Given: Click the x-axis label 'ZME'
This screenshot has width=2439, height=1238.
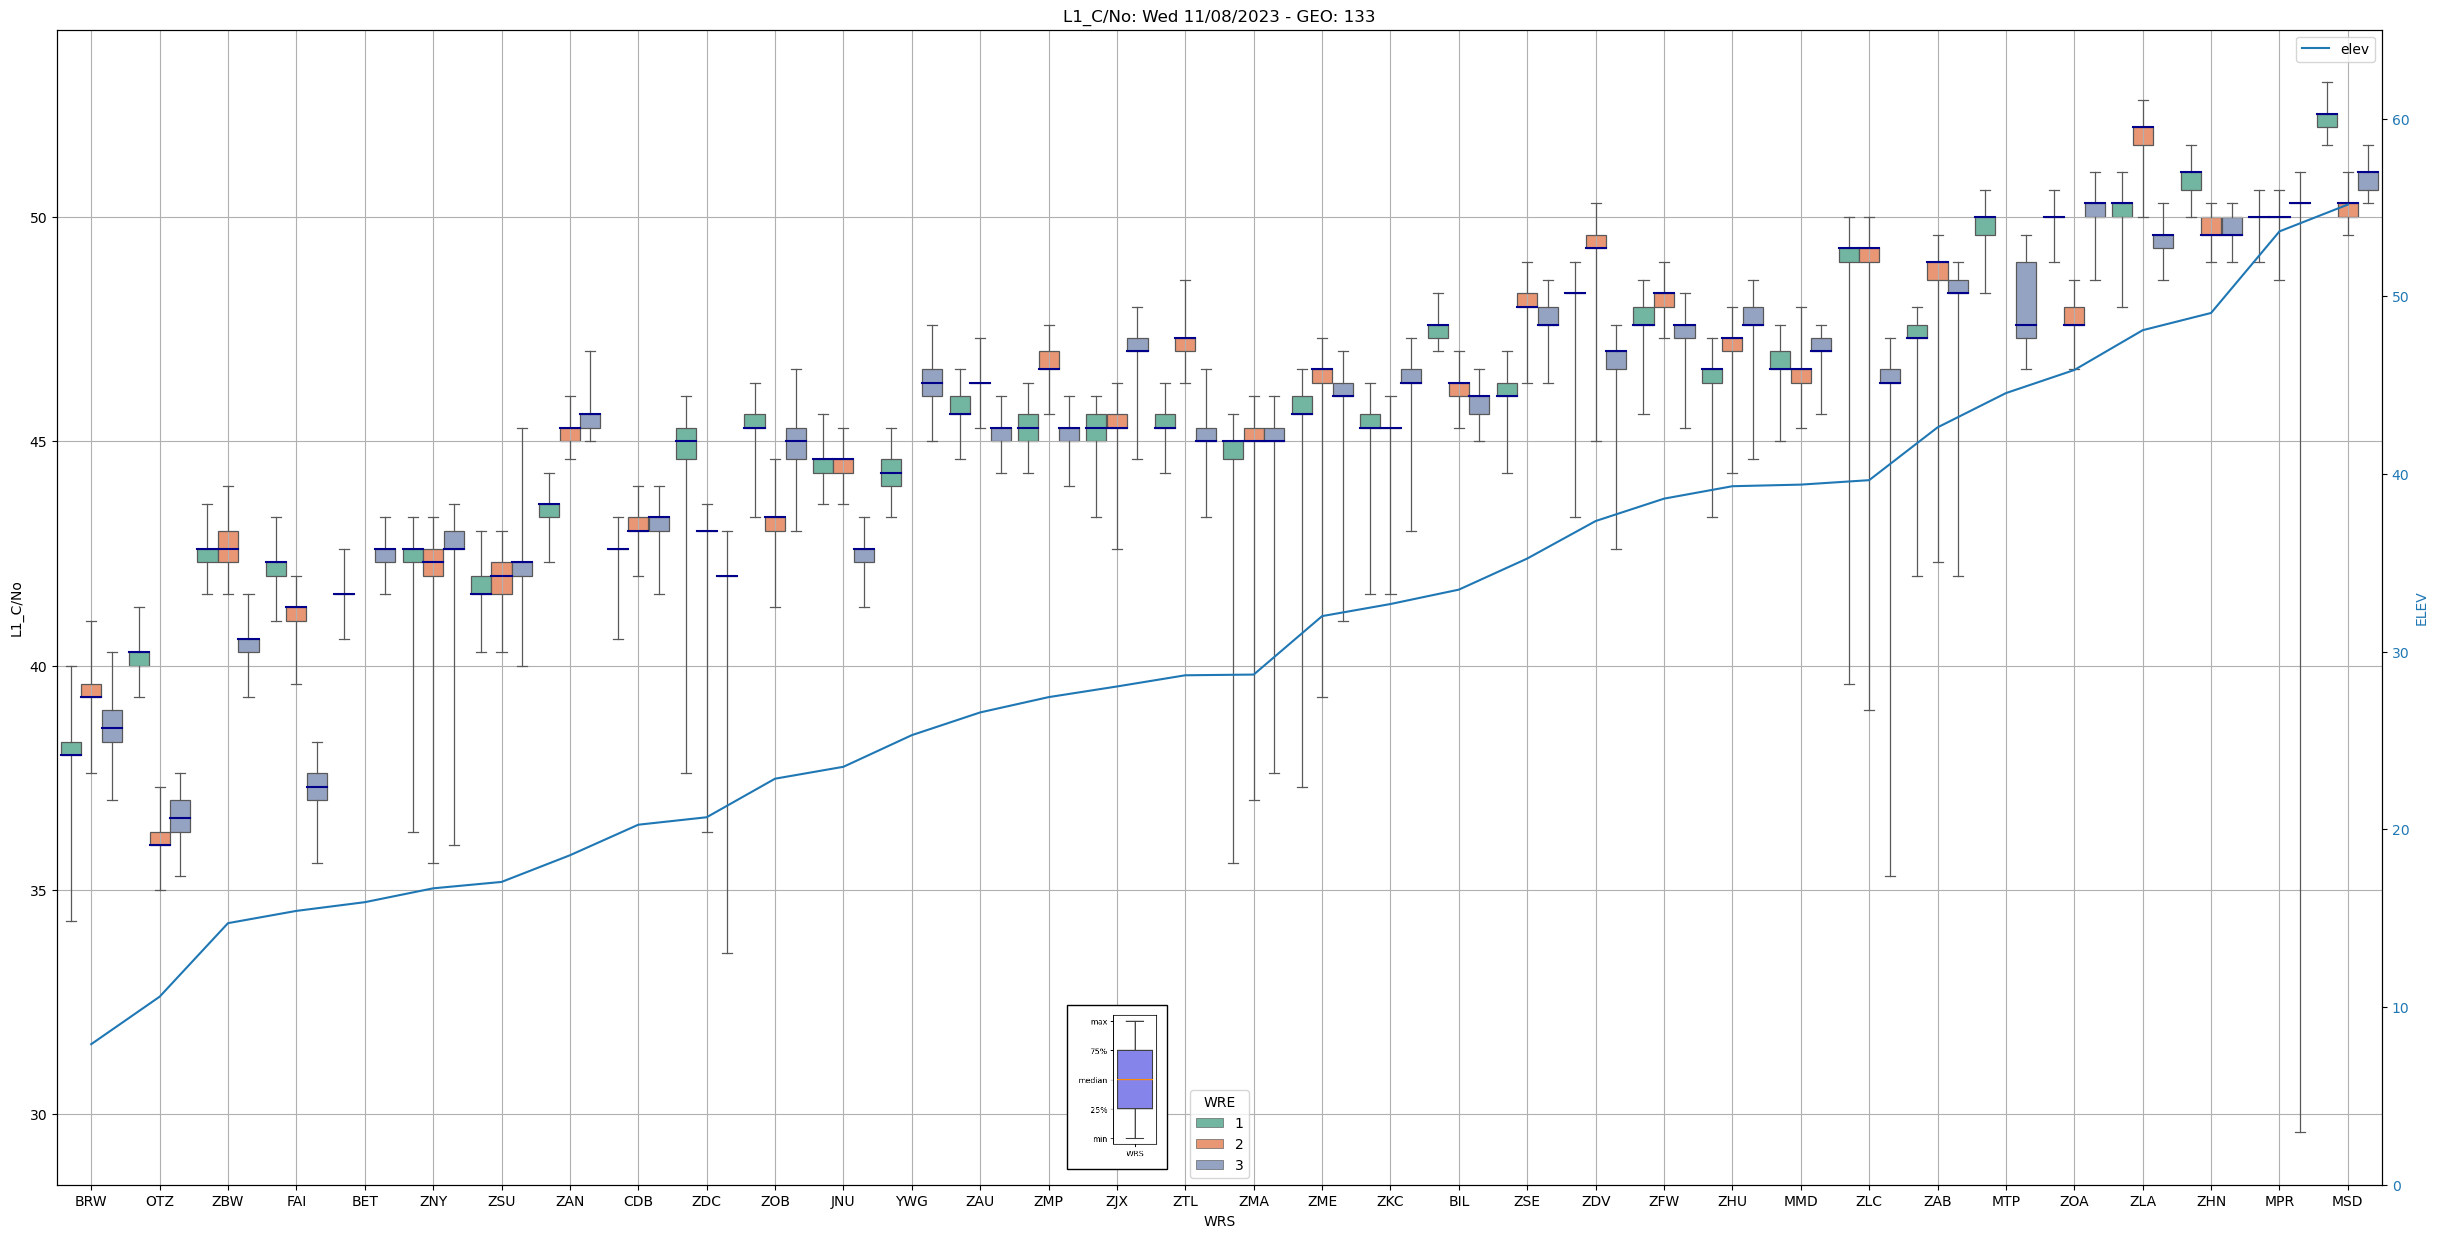Looking at the screenshot, I should [1322, 1201].
